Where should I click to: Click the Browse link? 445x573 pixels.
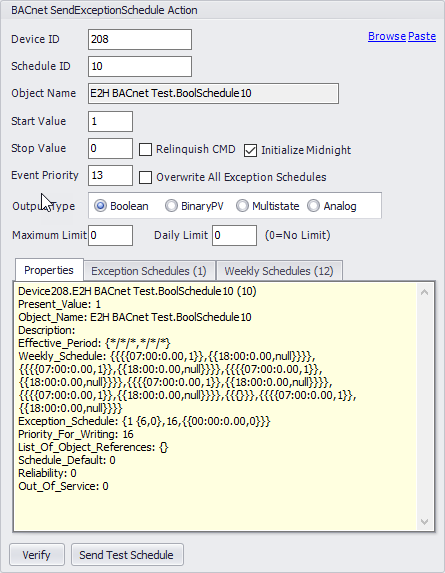387,36
